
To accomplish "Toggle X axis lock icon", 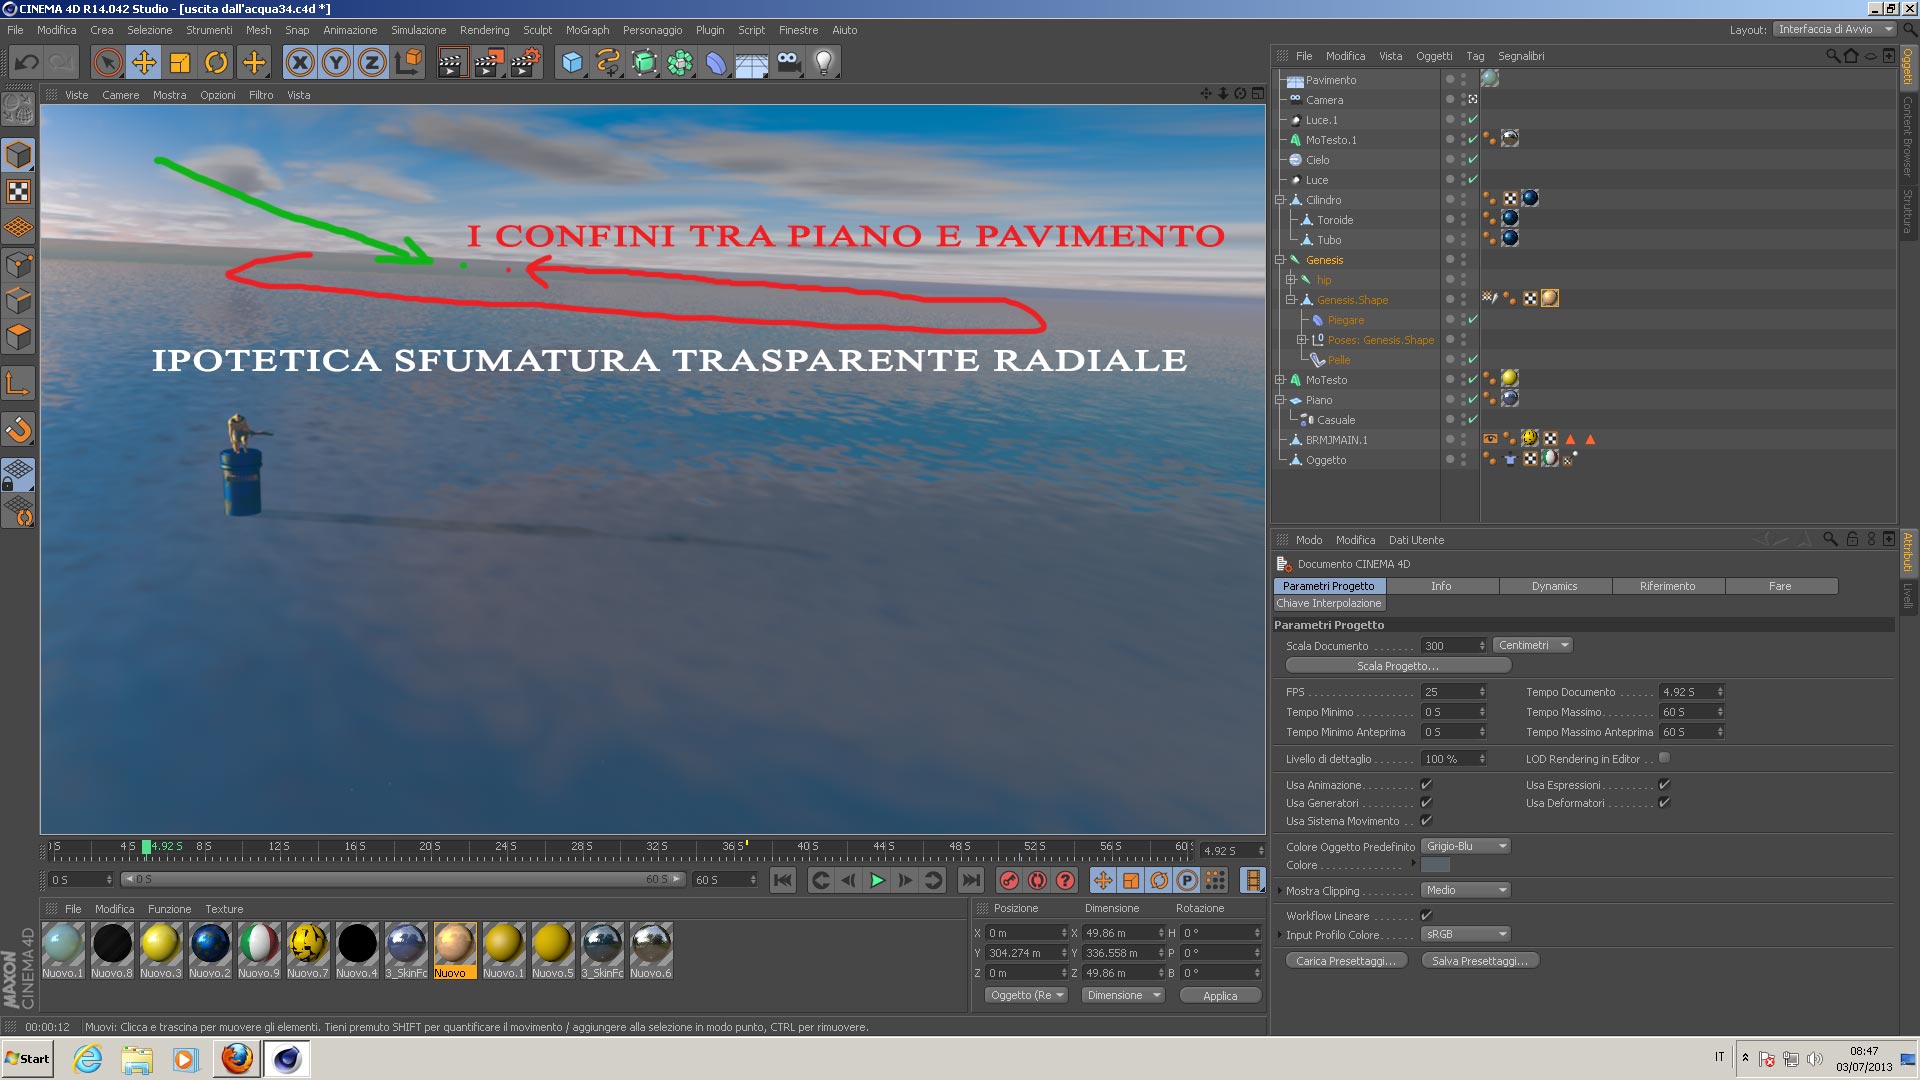I will [299, 63].
